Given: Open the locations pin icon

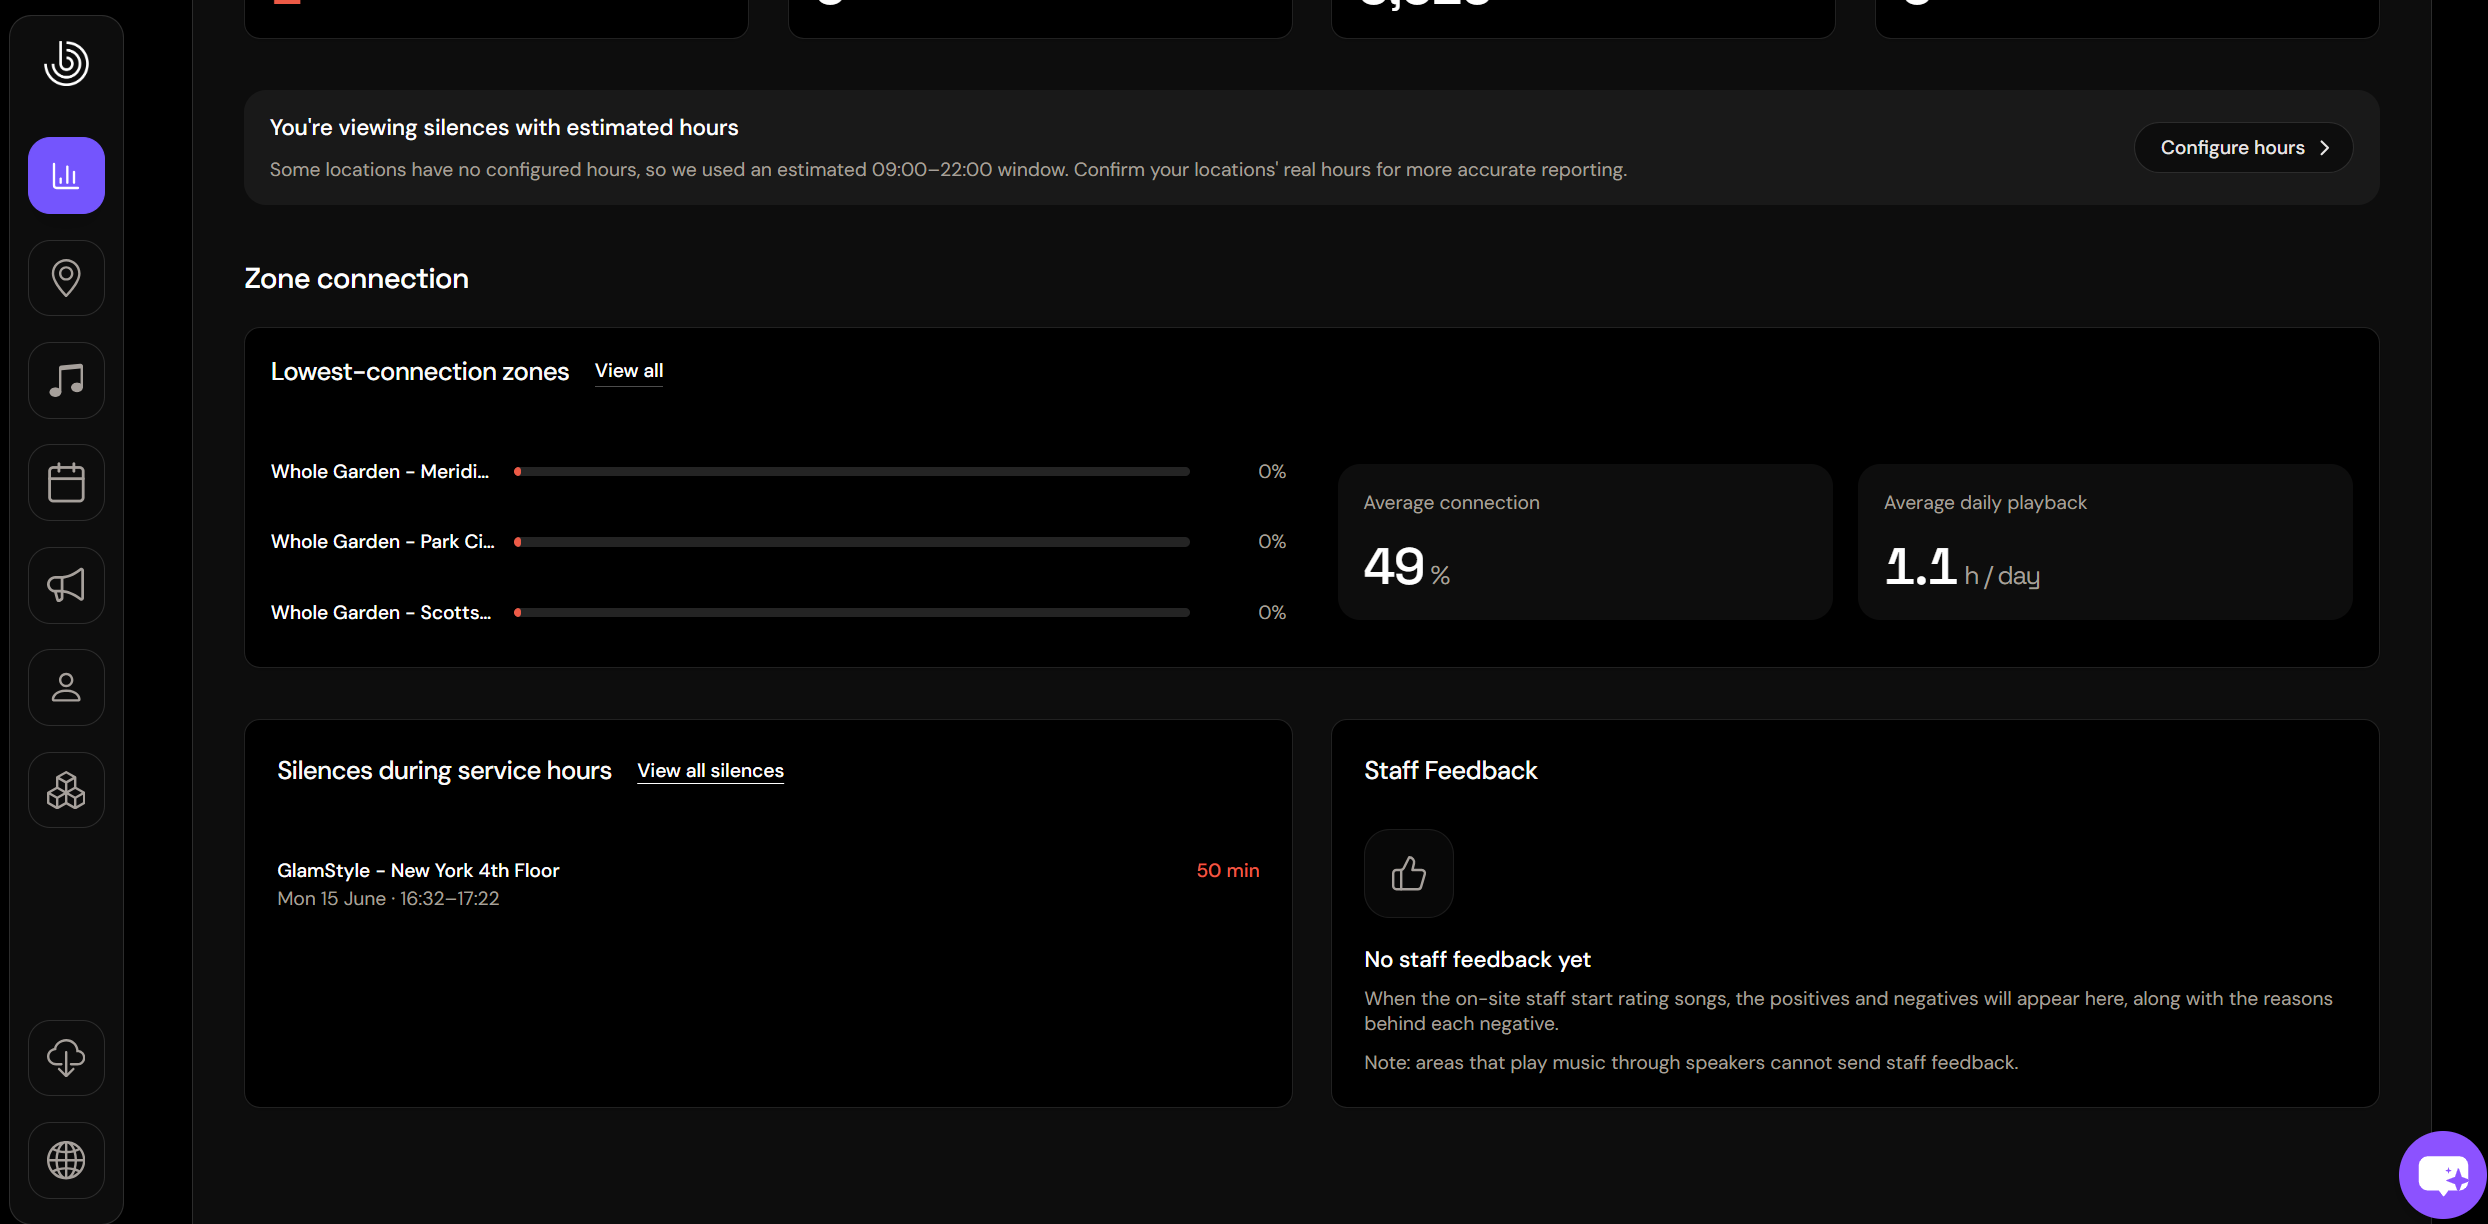Looking at the screenshot, I should (66, 278).
